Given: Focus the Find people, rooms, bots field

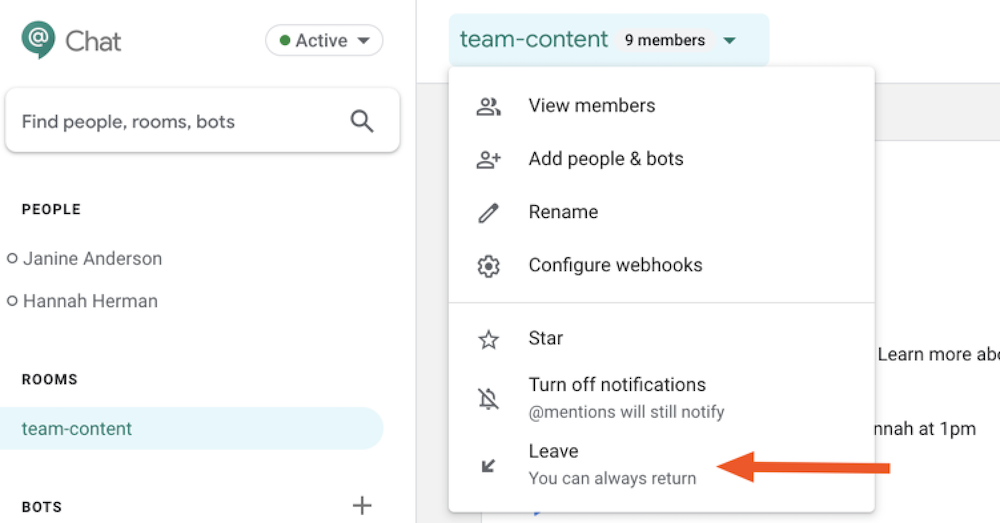Looking at the screenshot, I should 202,121.
